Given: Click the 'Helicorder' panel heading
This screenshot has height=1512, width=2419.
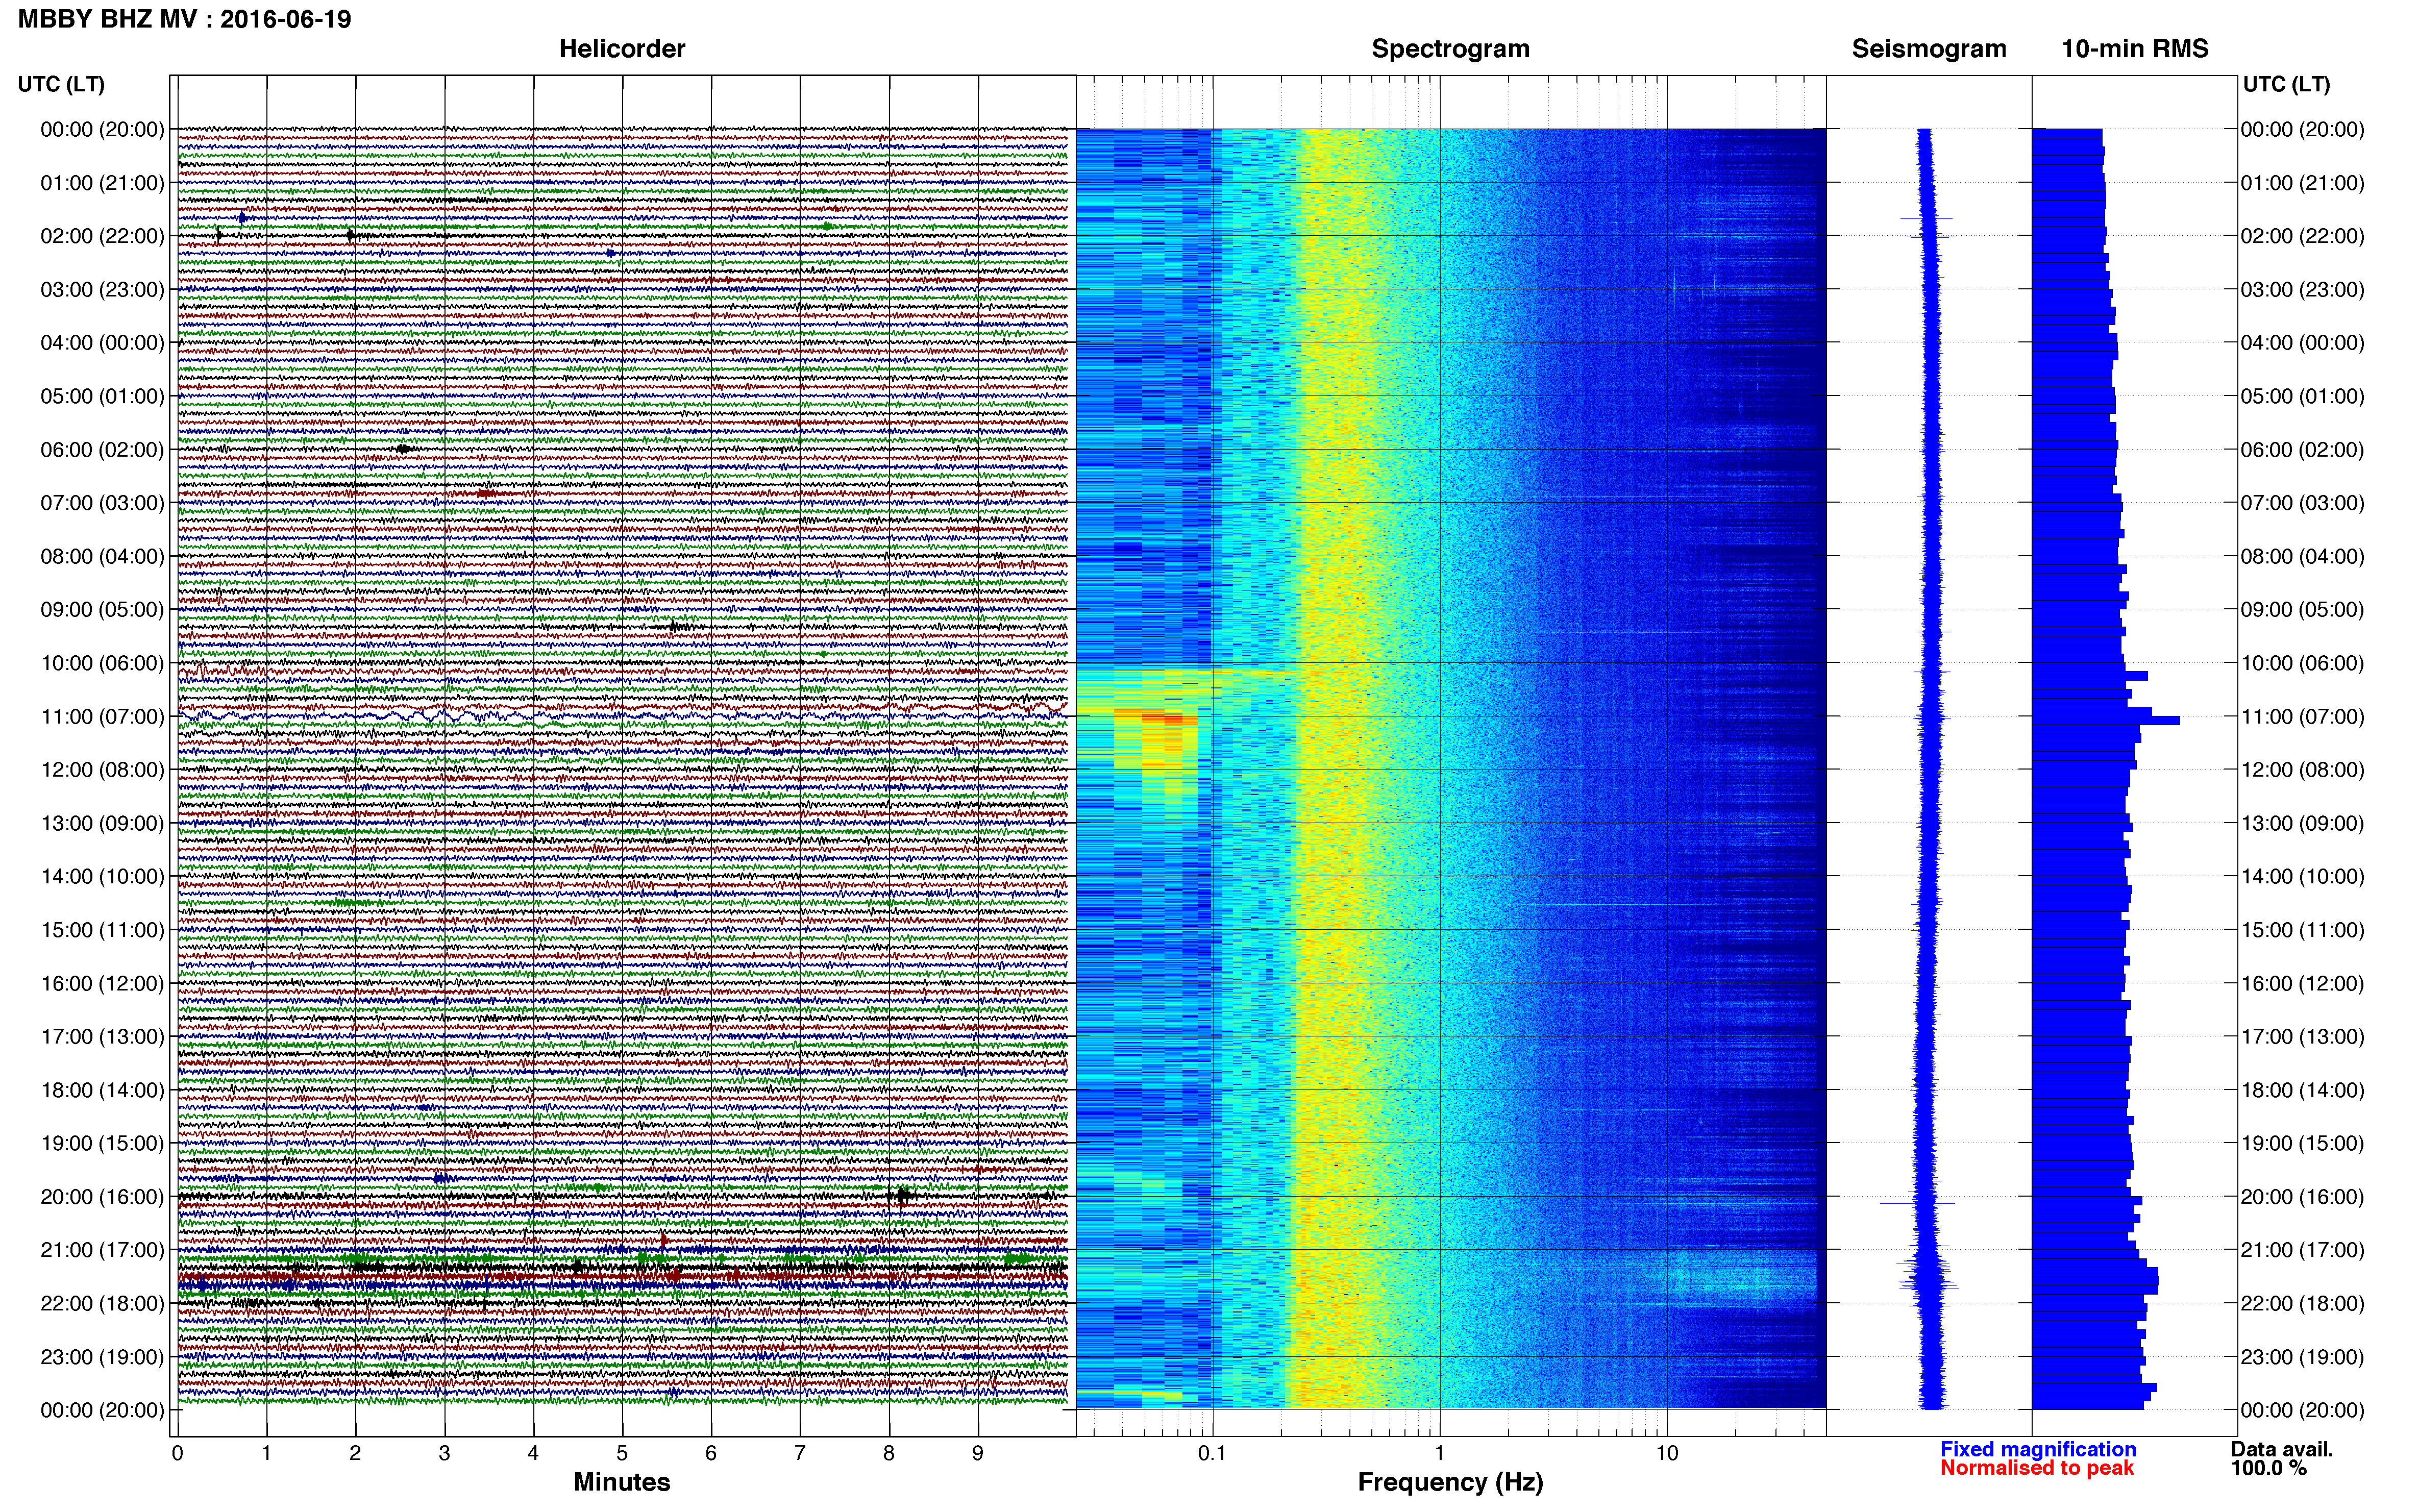Looking at the screenshot, I should [x=622, y=49].
